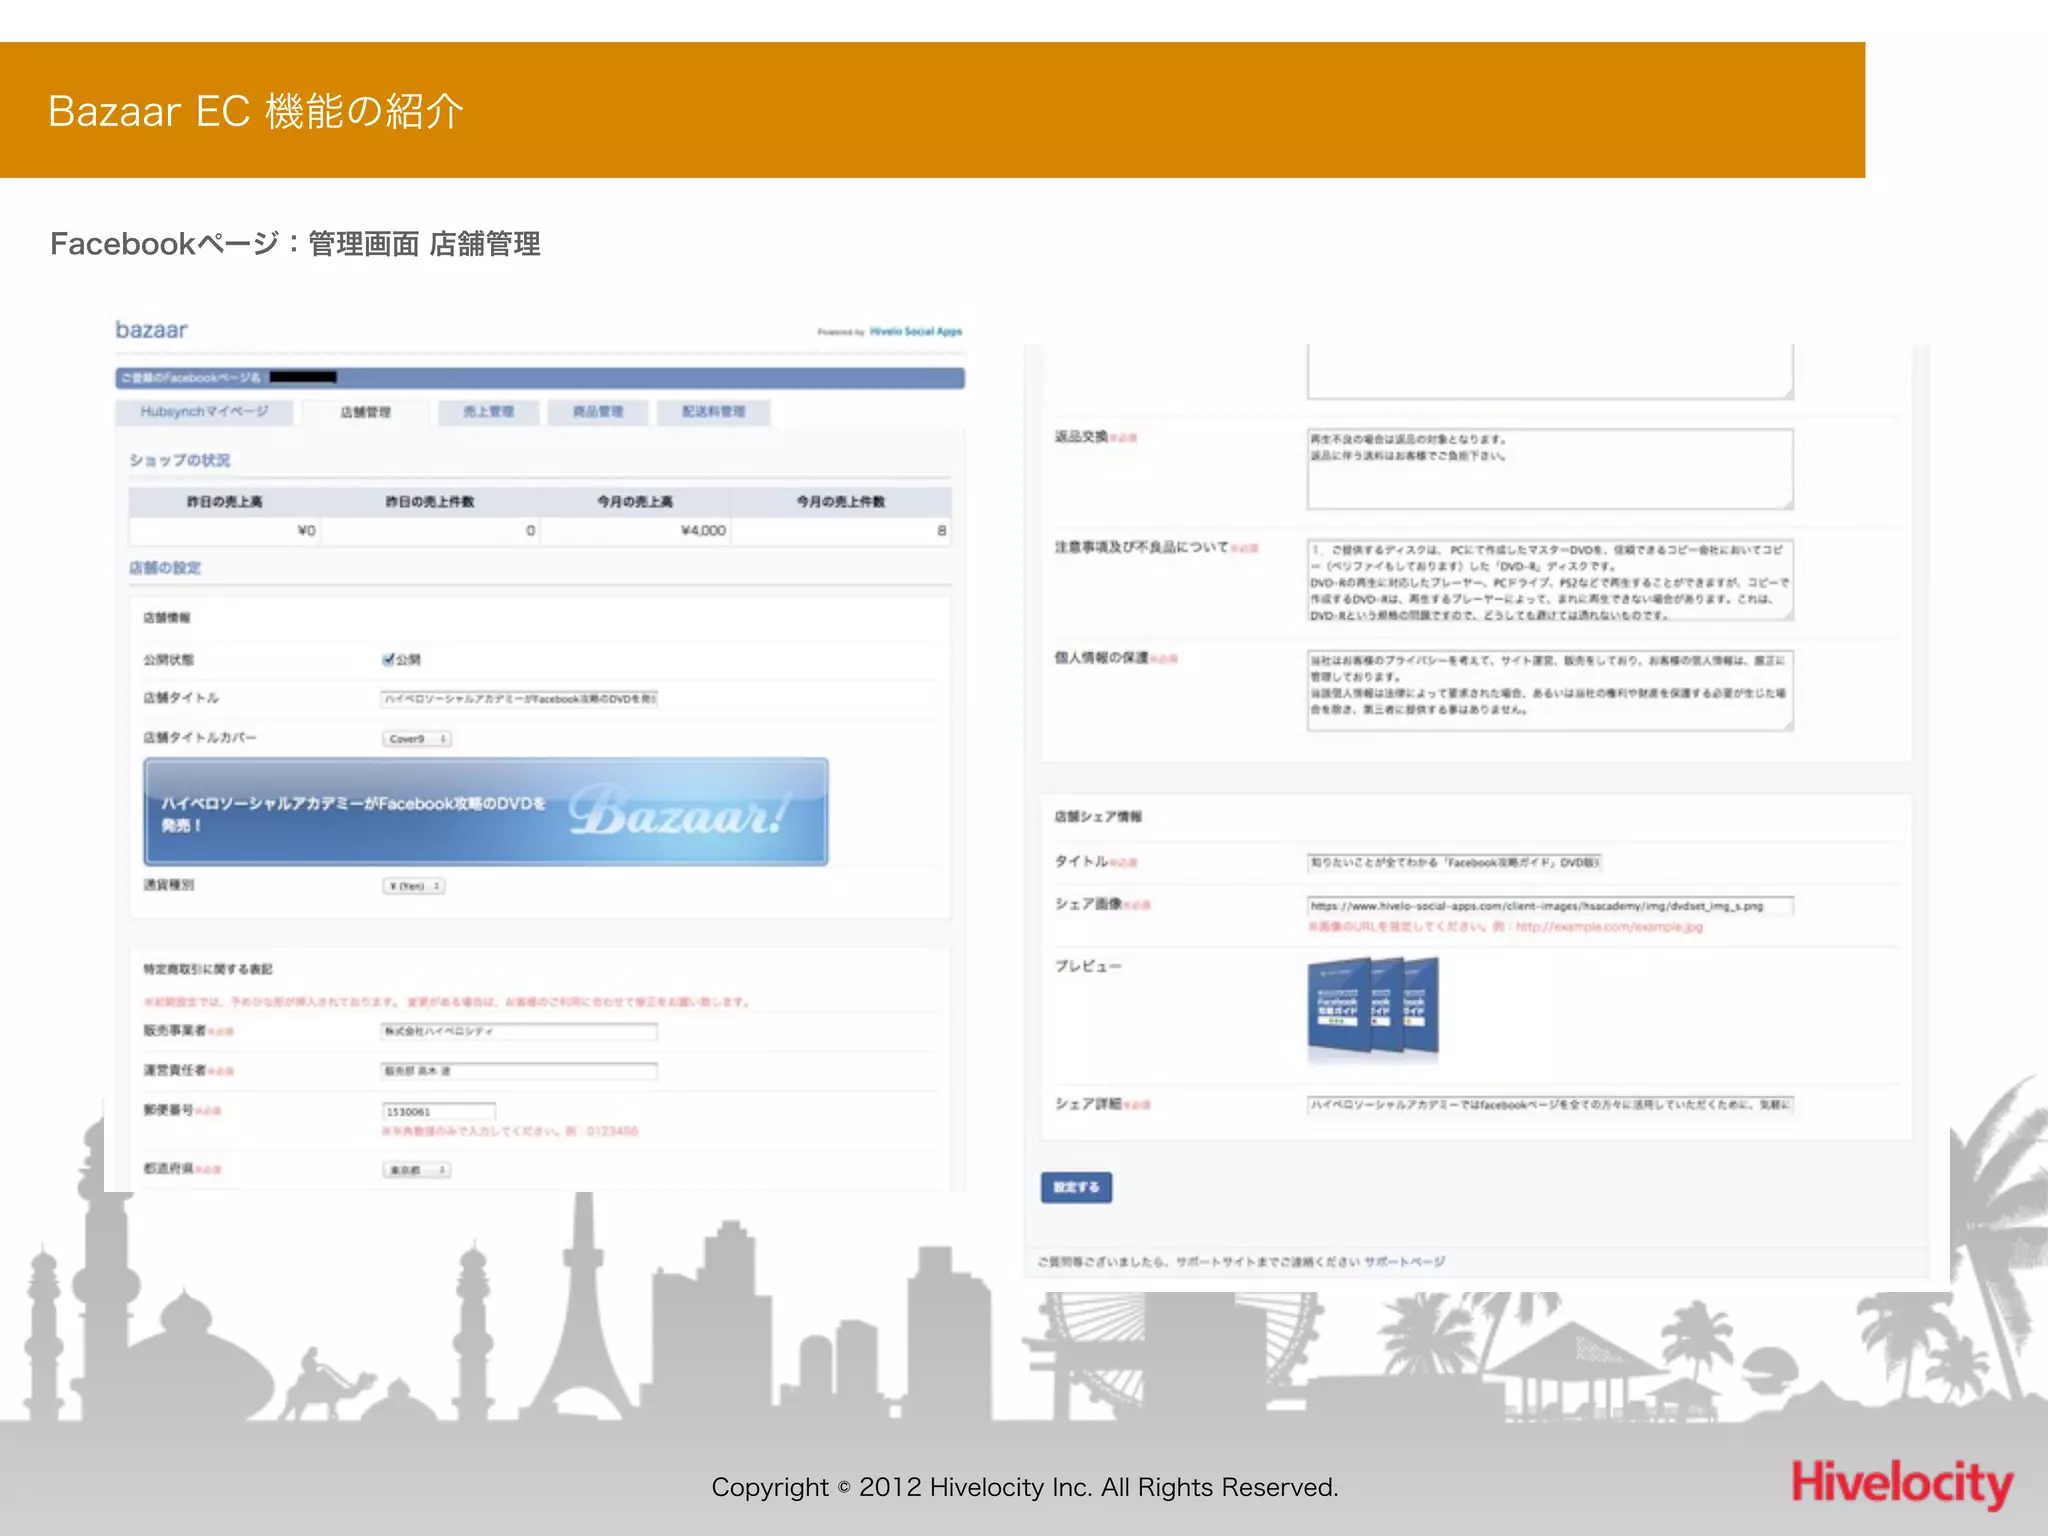
Task: Click the bazaar logo in the admin header
Action: (151, 330)
